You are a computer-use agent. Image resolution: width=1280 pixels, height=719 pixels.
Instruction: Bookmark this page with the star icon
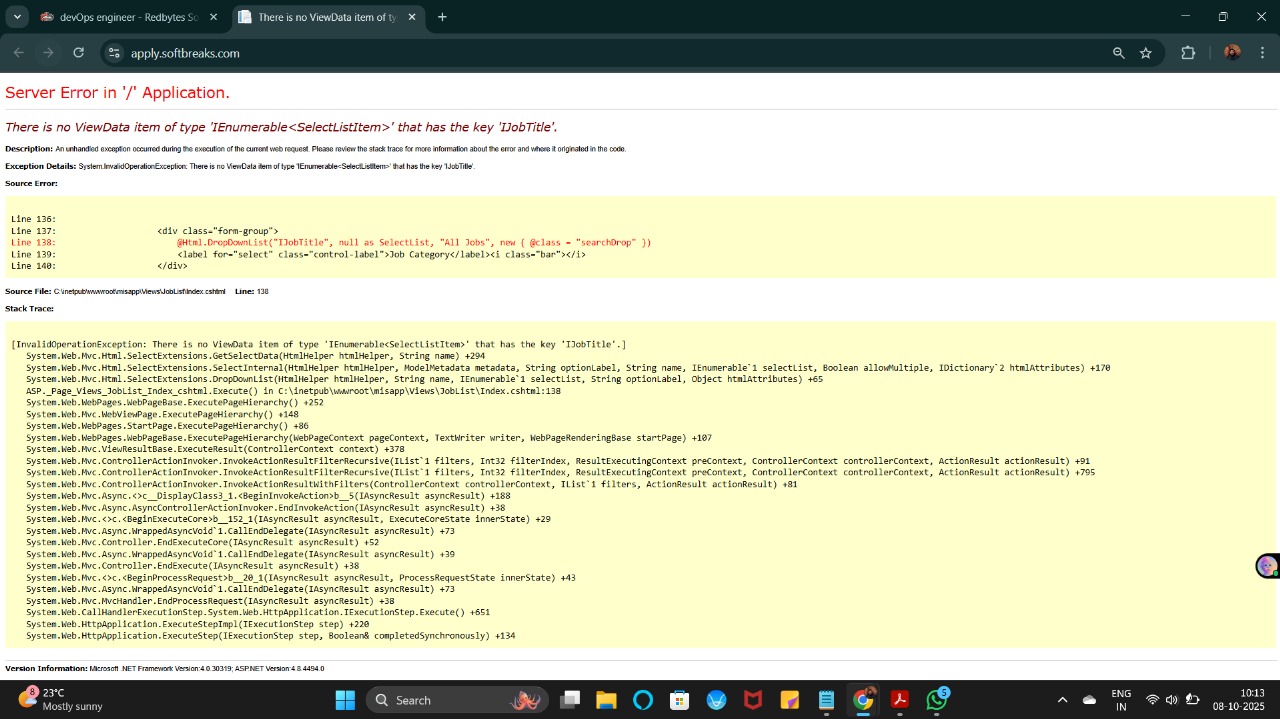click(1146, 53)
